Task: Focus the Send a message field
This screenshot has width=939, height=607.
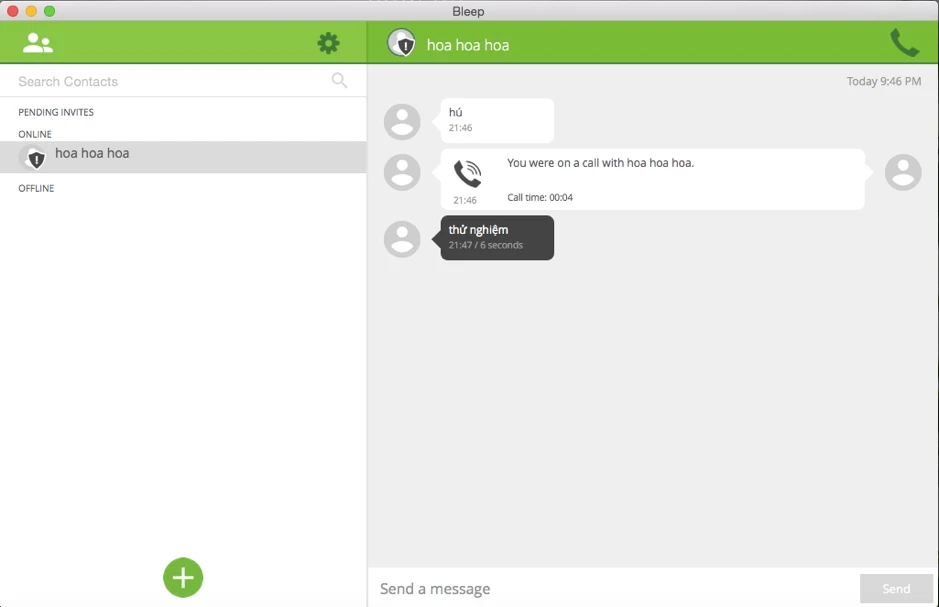Action: 614,588
